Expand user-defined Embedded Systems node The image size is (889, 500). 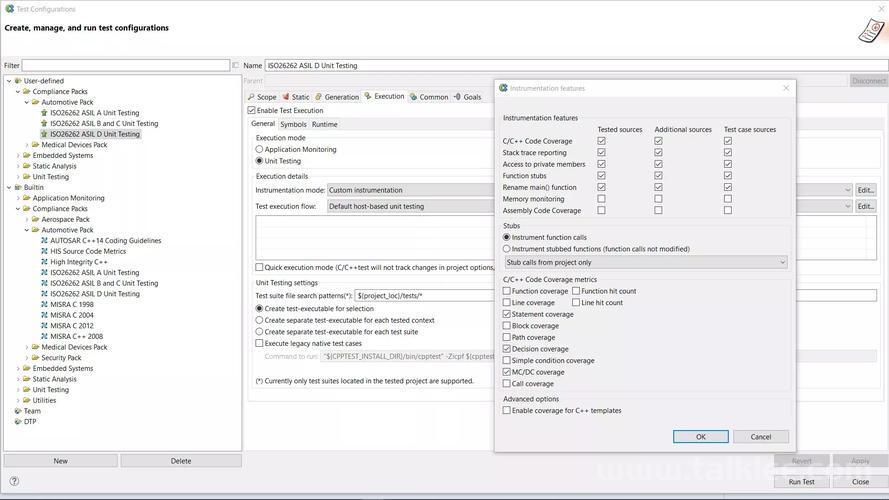point(18,156)
